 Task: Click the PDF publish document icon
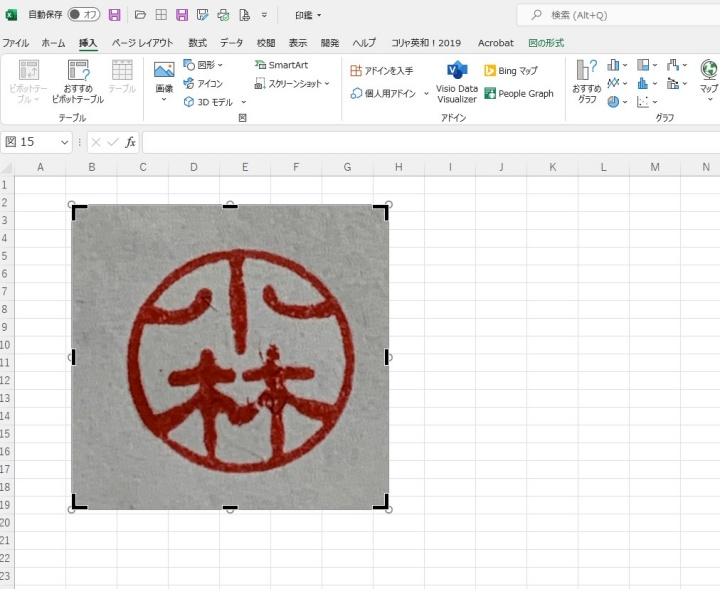pyautogui.click(x=245, y=15)
